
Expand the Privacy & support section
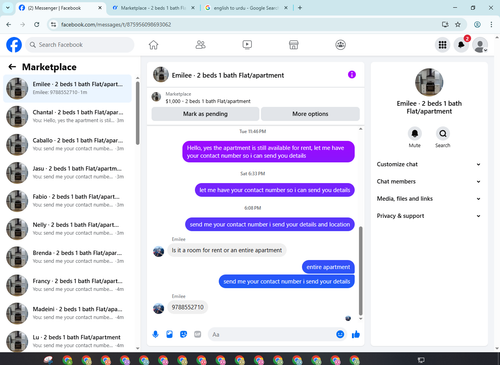[429, 216]
